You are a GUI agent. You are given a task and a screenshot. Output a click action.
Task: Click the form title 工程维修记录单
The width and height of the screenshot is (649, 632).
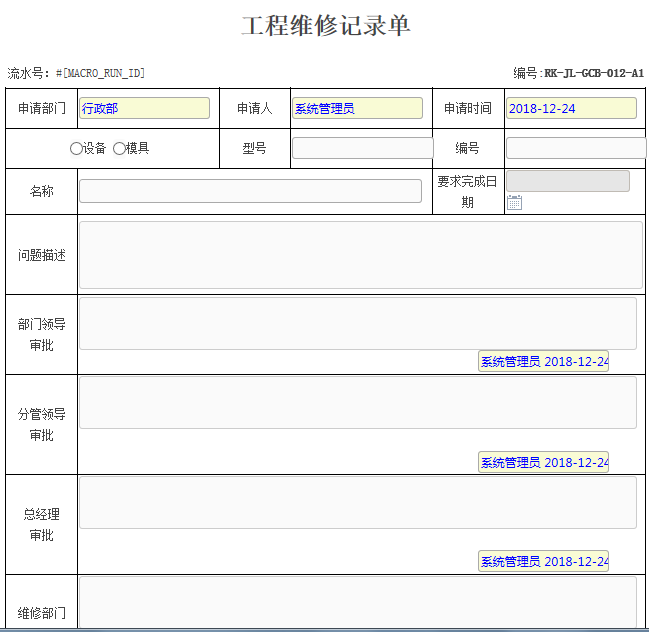(x=326, y=26)
